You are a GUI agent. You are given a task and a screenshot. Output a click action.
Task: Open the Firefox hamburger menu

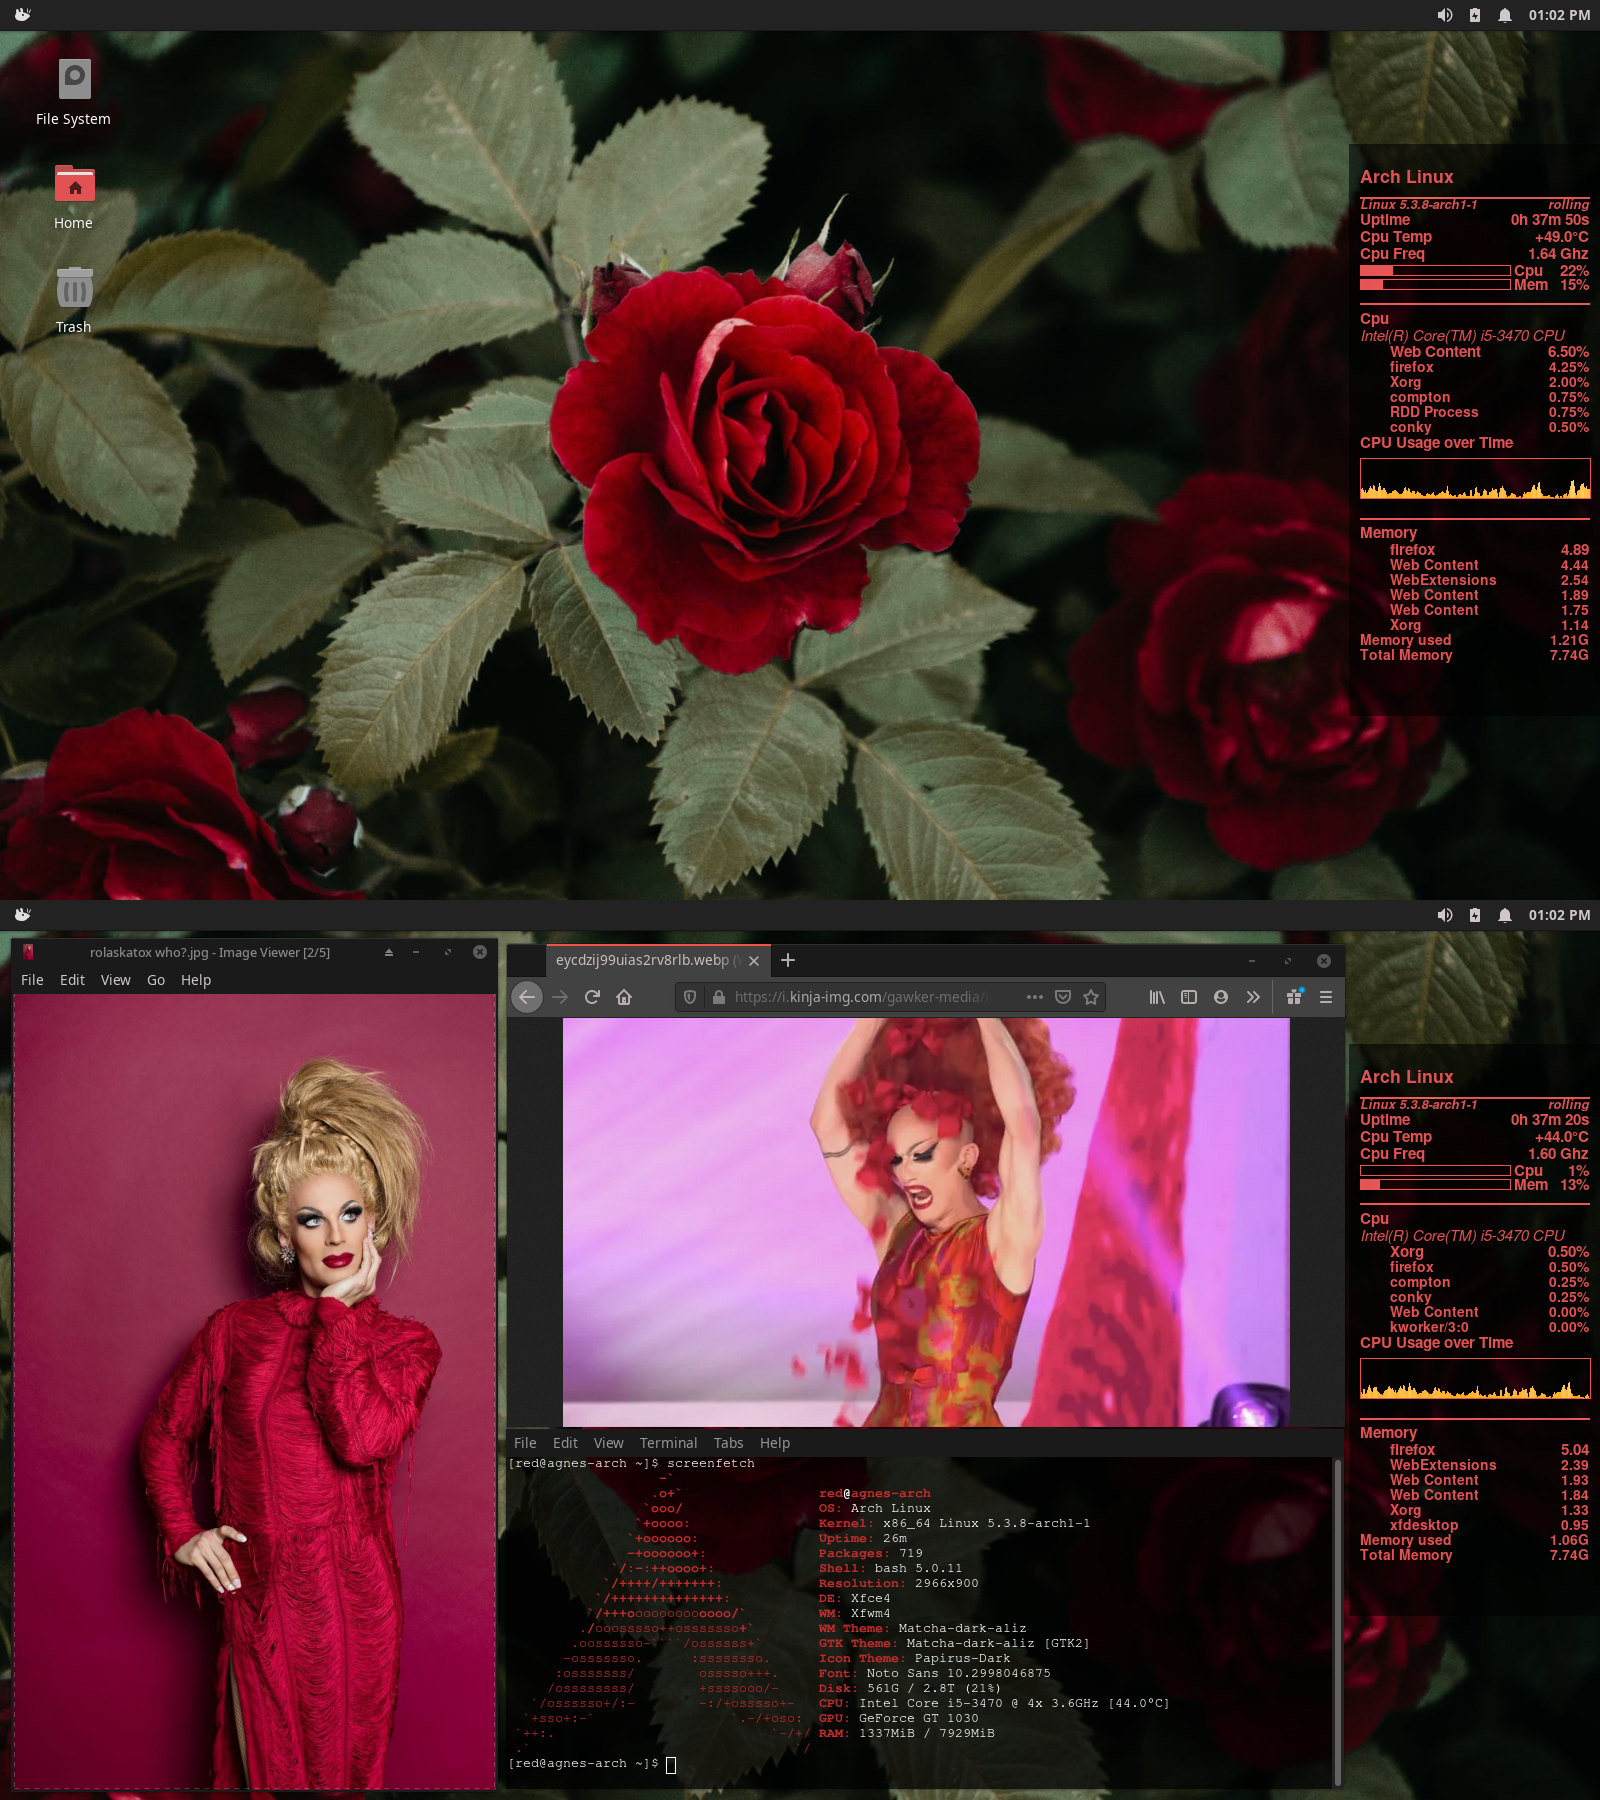point(1326,997)
